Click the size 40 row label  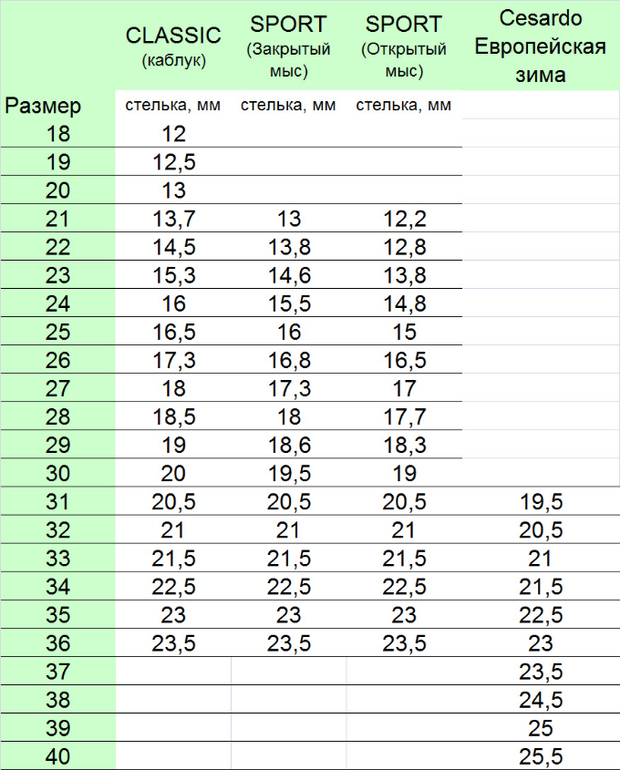pyautogui.click(x=58, y=756)
